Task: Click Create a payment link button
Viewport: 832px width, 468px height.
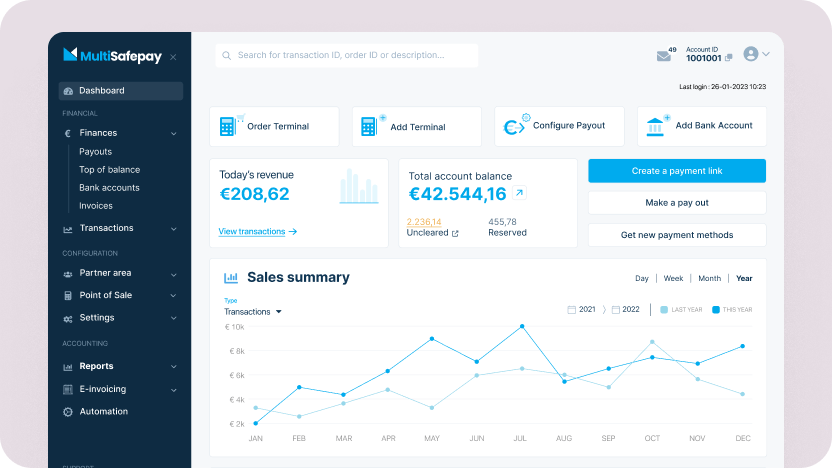Action: click(677, 171)
